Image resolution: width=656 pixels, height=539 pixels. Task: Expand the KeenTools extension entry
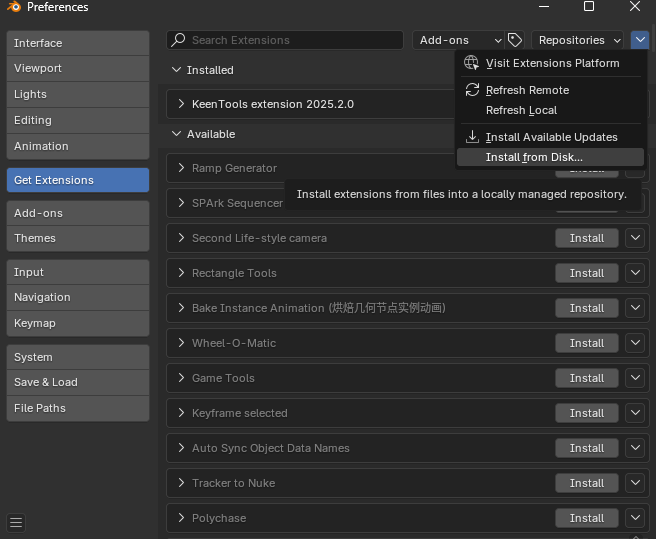click(181, 104)
